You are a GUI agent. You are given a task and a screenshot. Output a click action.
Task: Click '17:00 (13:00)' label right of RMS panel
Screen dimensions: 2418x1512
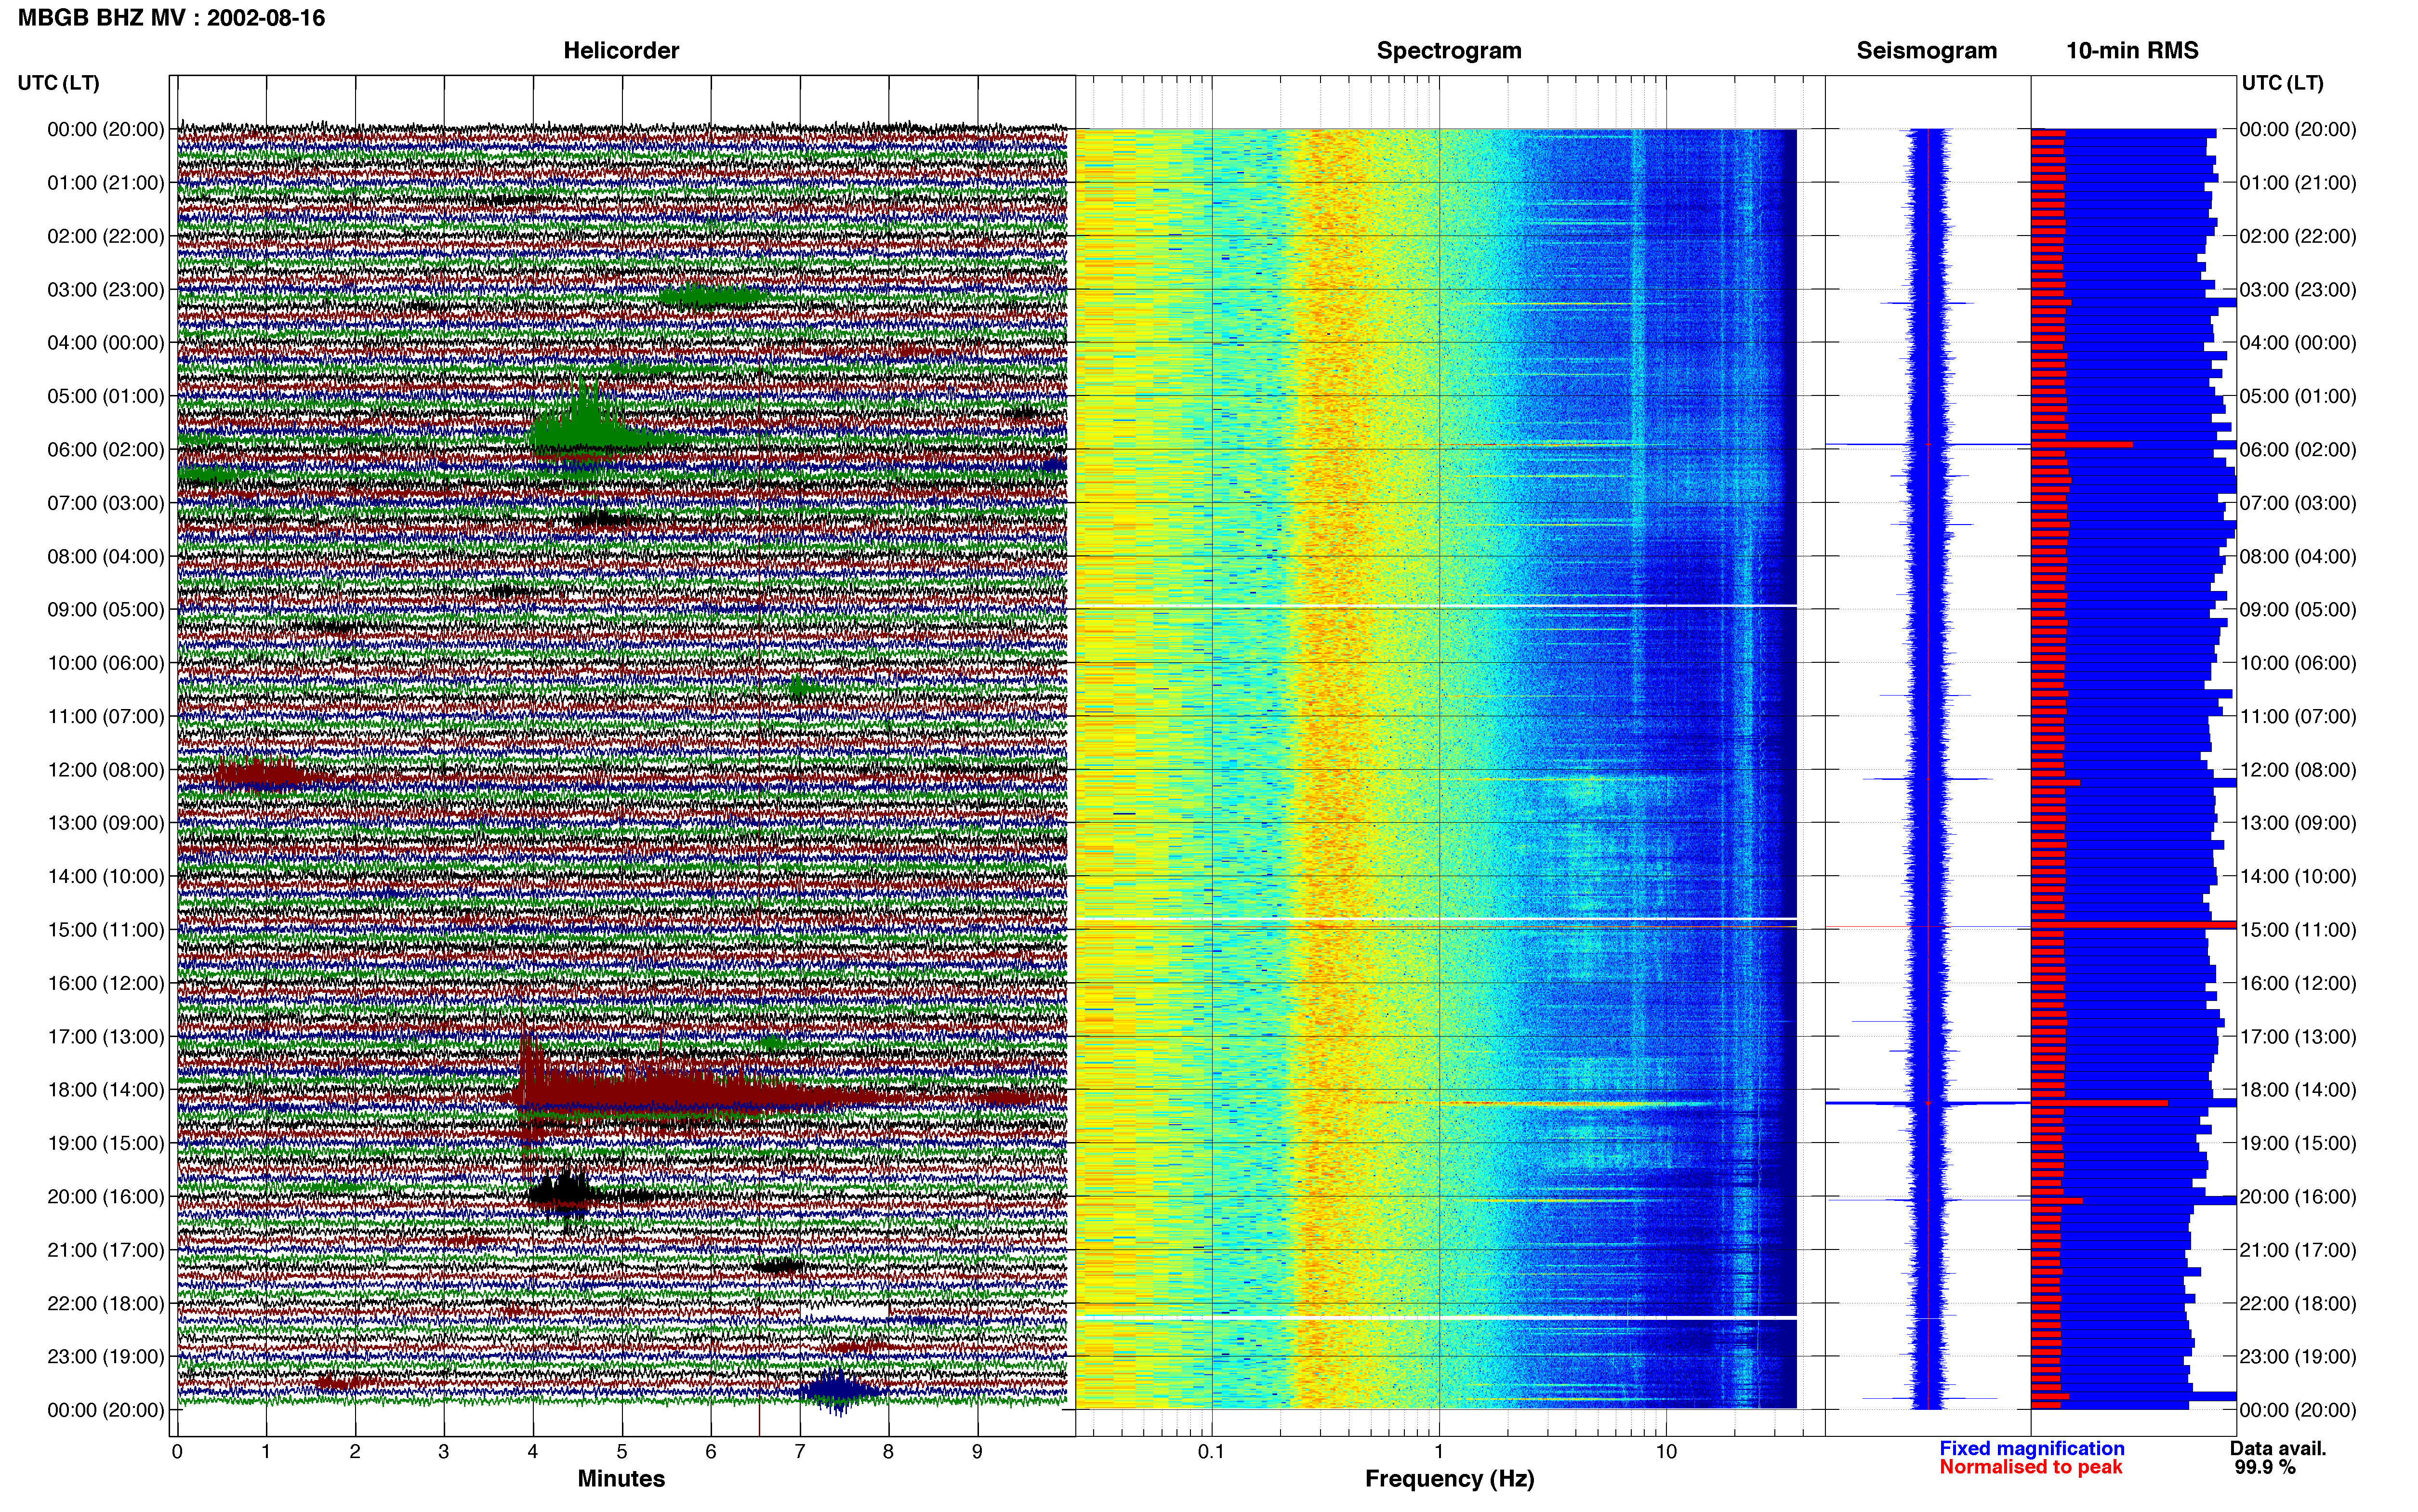(2298, 1037)
